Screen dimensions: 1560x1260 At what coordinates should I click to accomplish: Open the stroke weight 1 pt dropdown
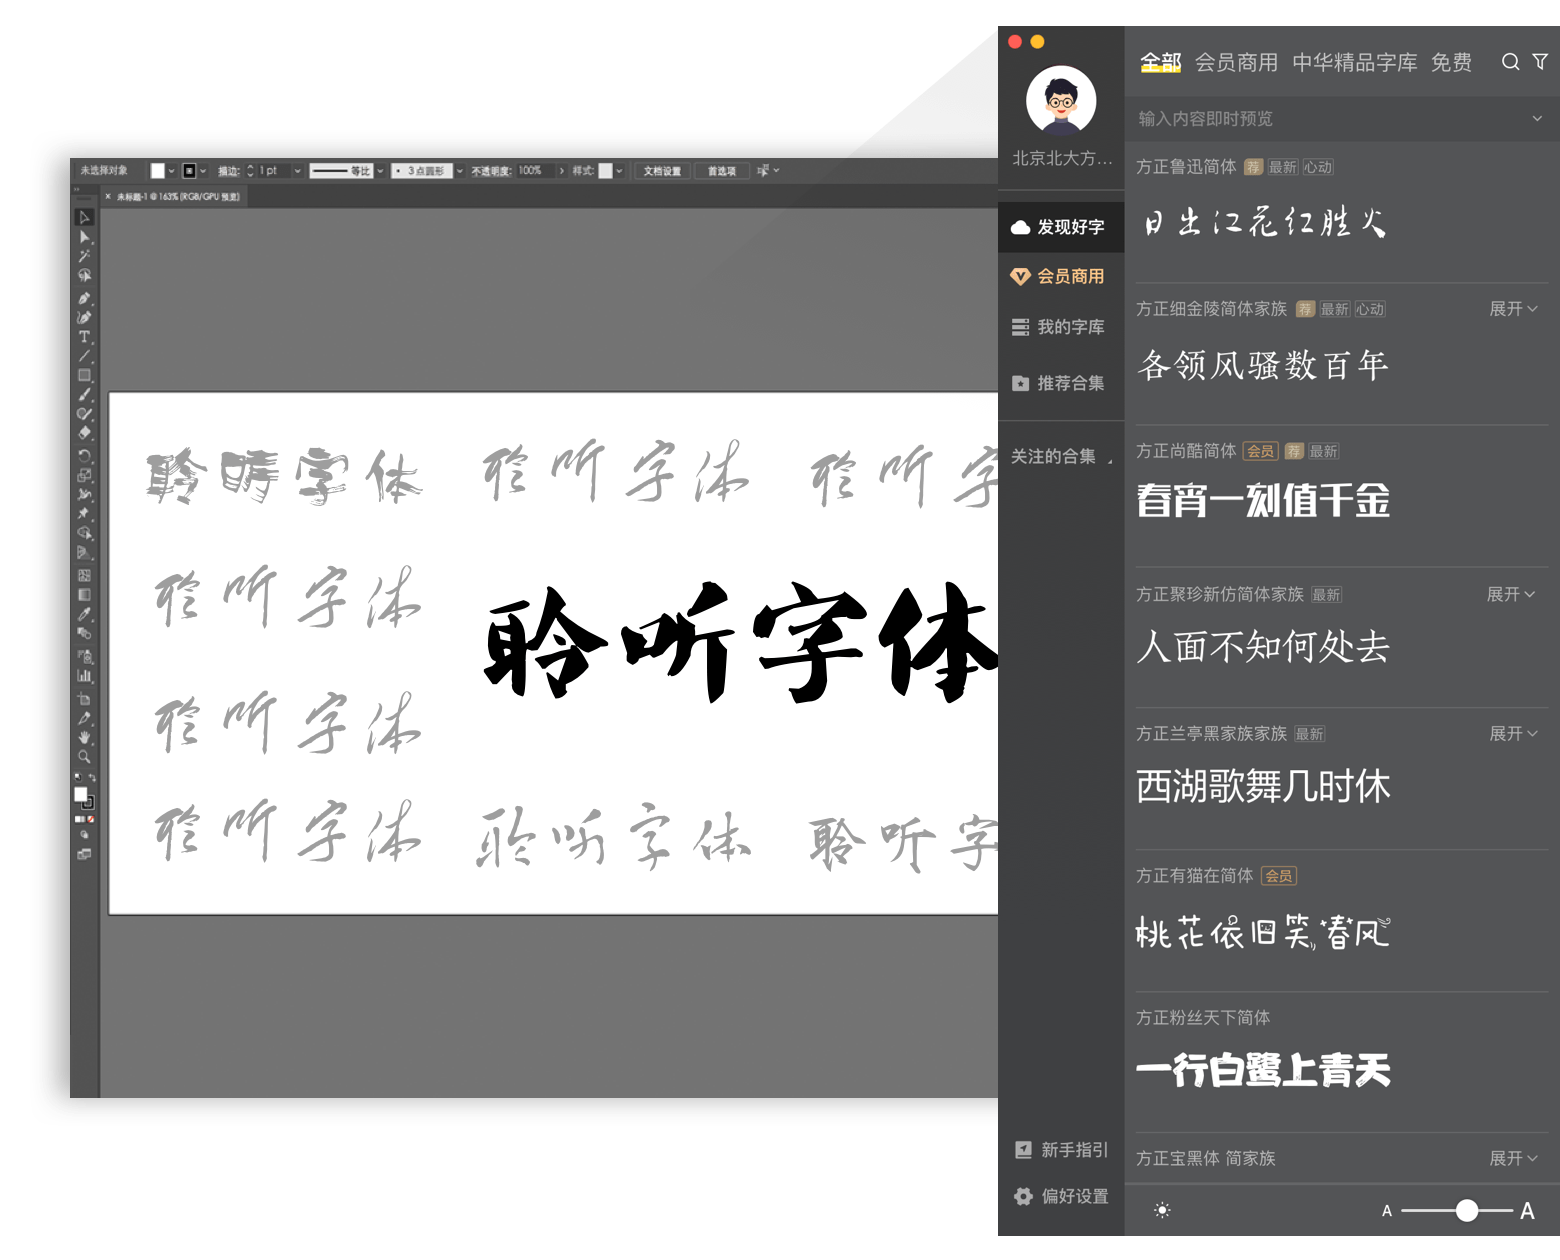click(297, 171)
